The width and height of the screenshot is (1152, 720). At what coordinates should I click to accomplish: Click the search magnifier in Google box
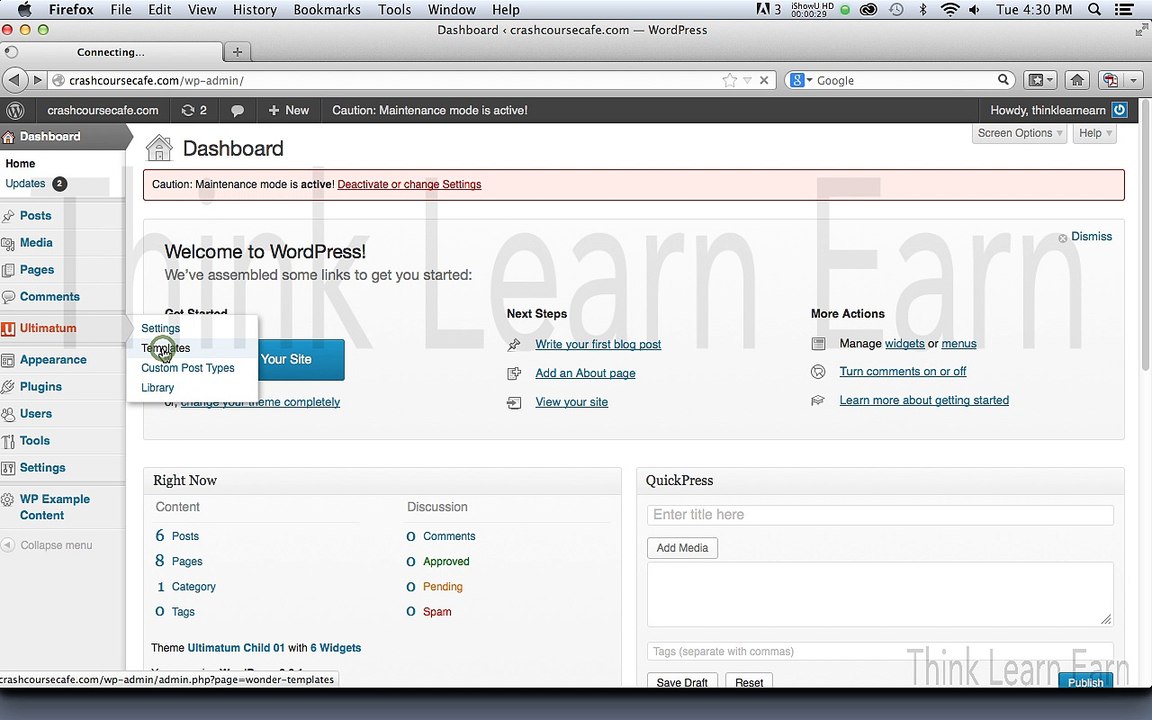click(1003, 80)
